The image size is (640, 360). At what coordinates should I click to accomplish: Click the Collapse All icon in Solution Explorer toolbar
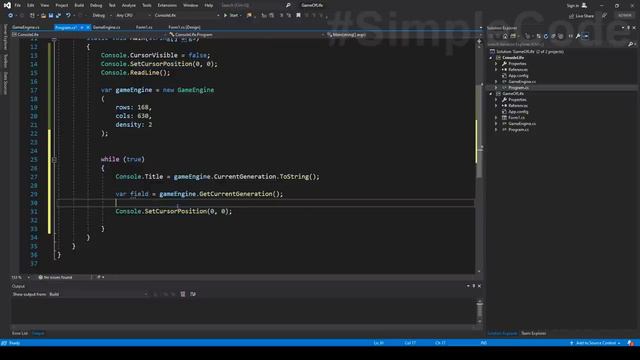(553, 36)
